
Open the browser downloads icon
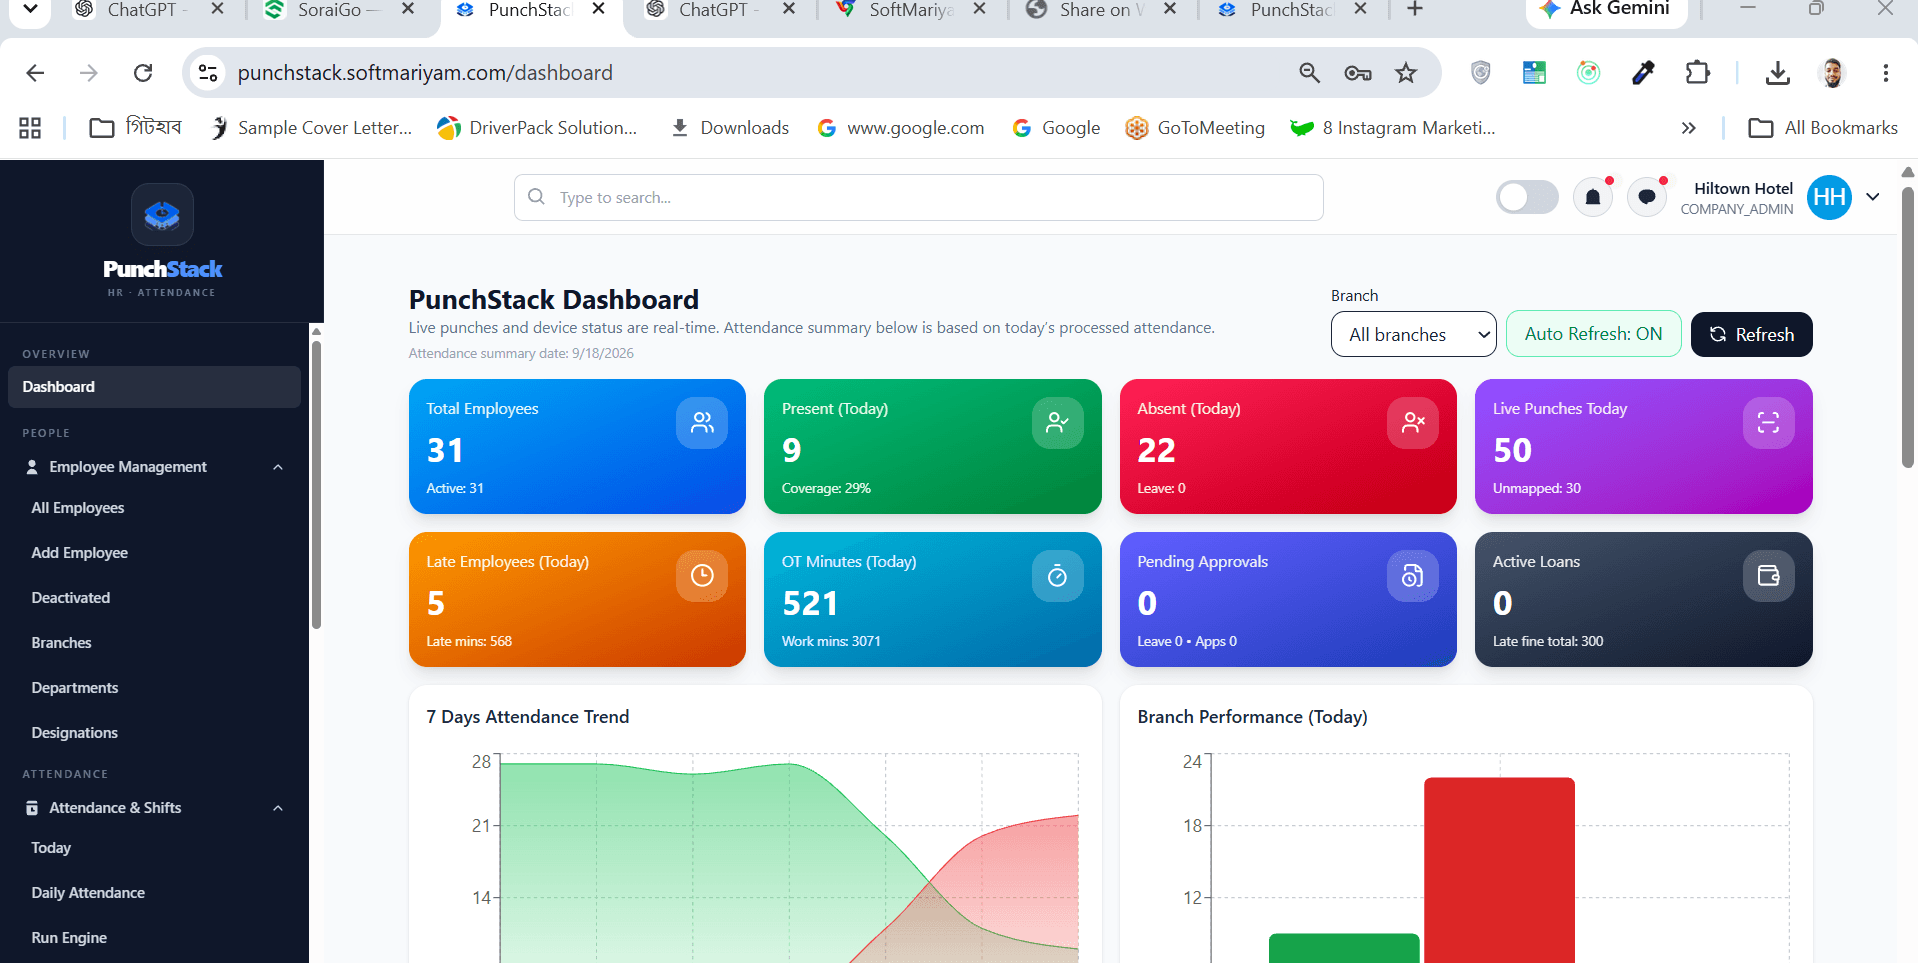pos(1777,73)
